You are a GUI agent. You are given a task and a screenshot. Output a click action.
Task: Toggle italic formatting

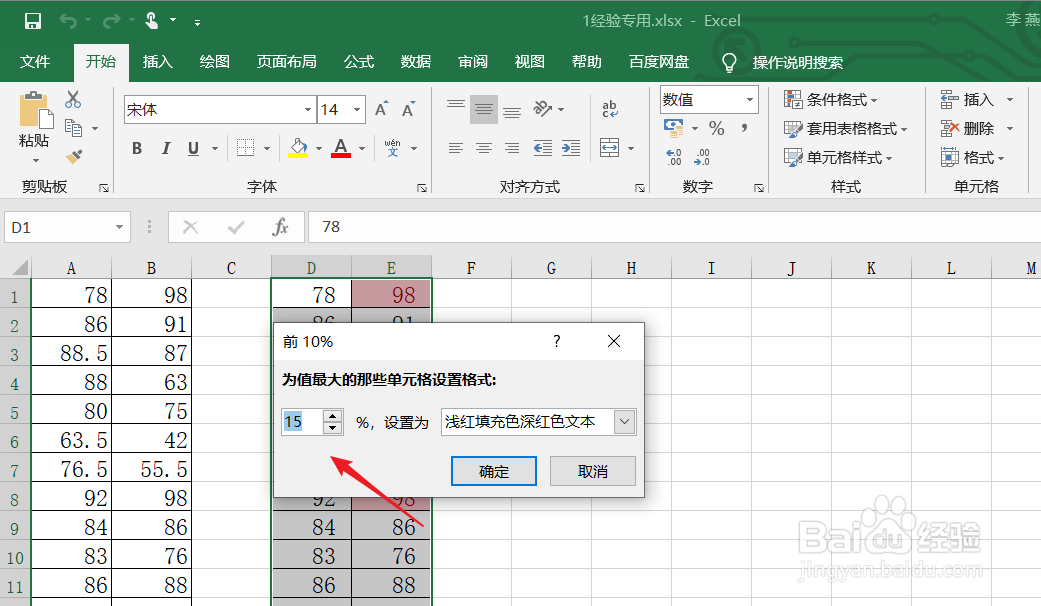tap(166, 148)
